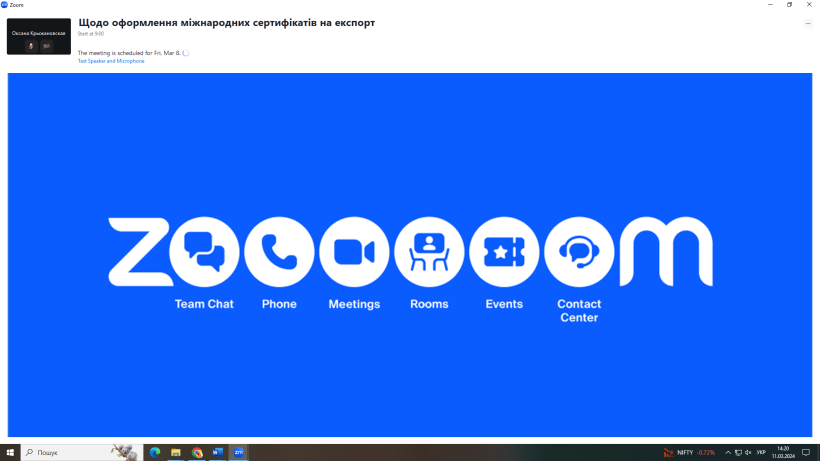The width and height of the screenshot is (820, 461).
Task: Open the clock showing 14:20 11.03.2024
Action: click(783, 453)
